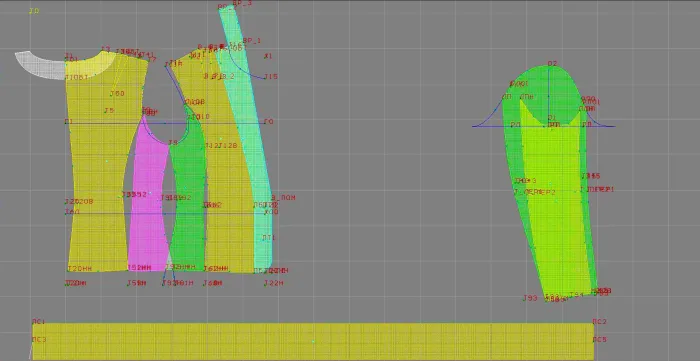Select point T15 at curve end
Image resolution: width=700 pixels, height=361 pixels.
[x=271, y=77]
